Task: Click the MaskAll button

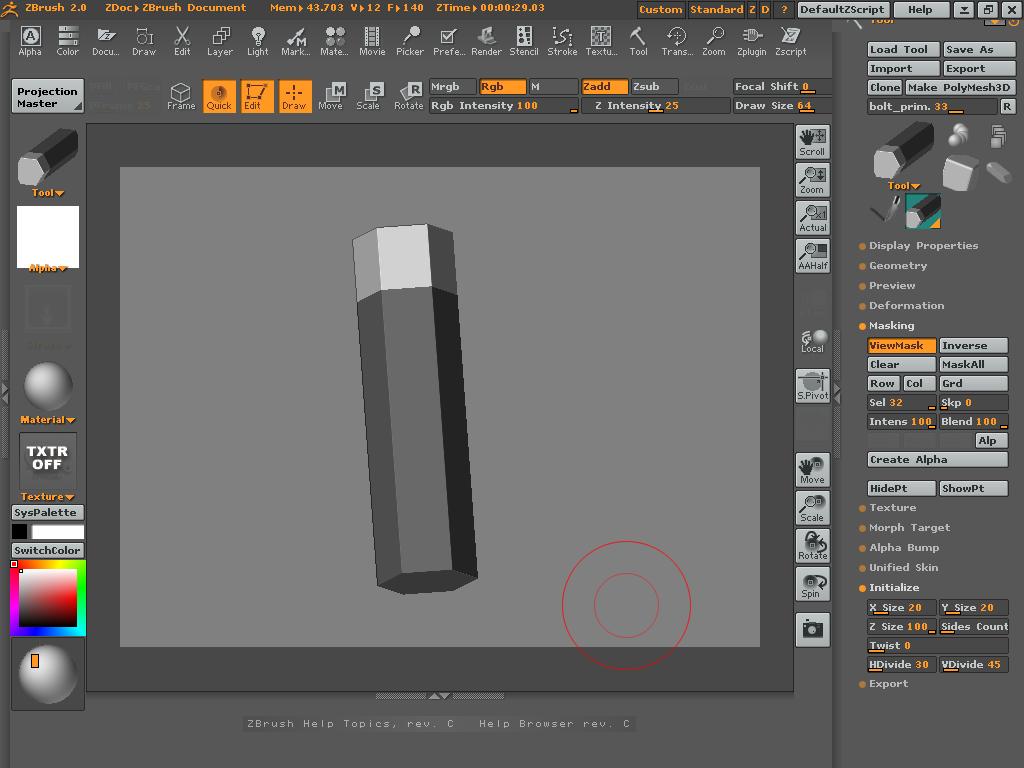Action: (x=973, y=364)
